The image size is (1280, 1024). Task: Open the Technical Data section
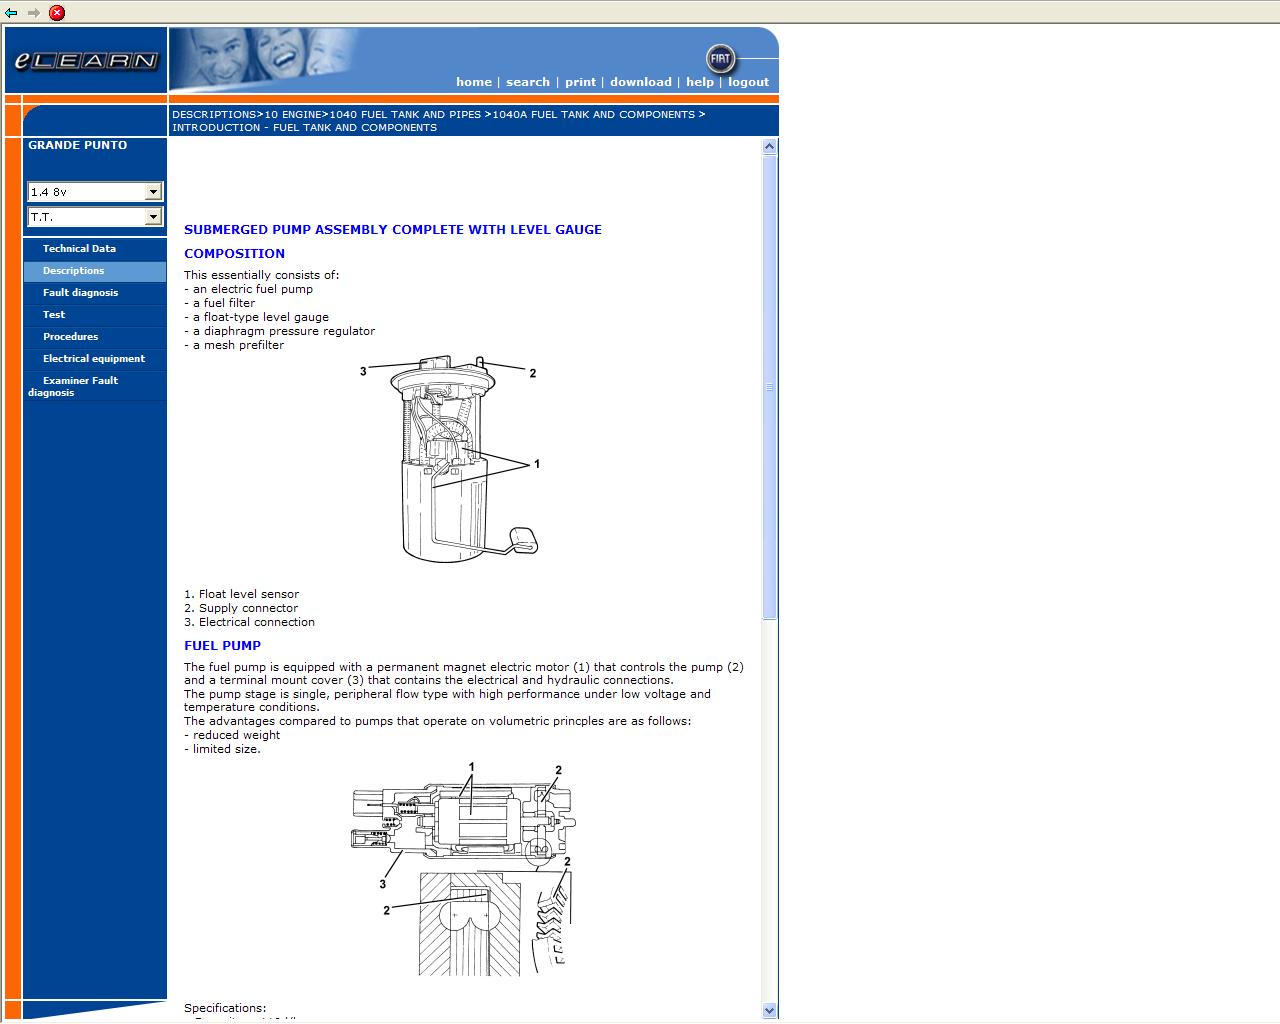tap(79, 249)
